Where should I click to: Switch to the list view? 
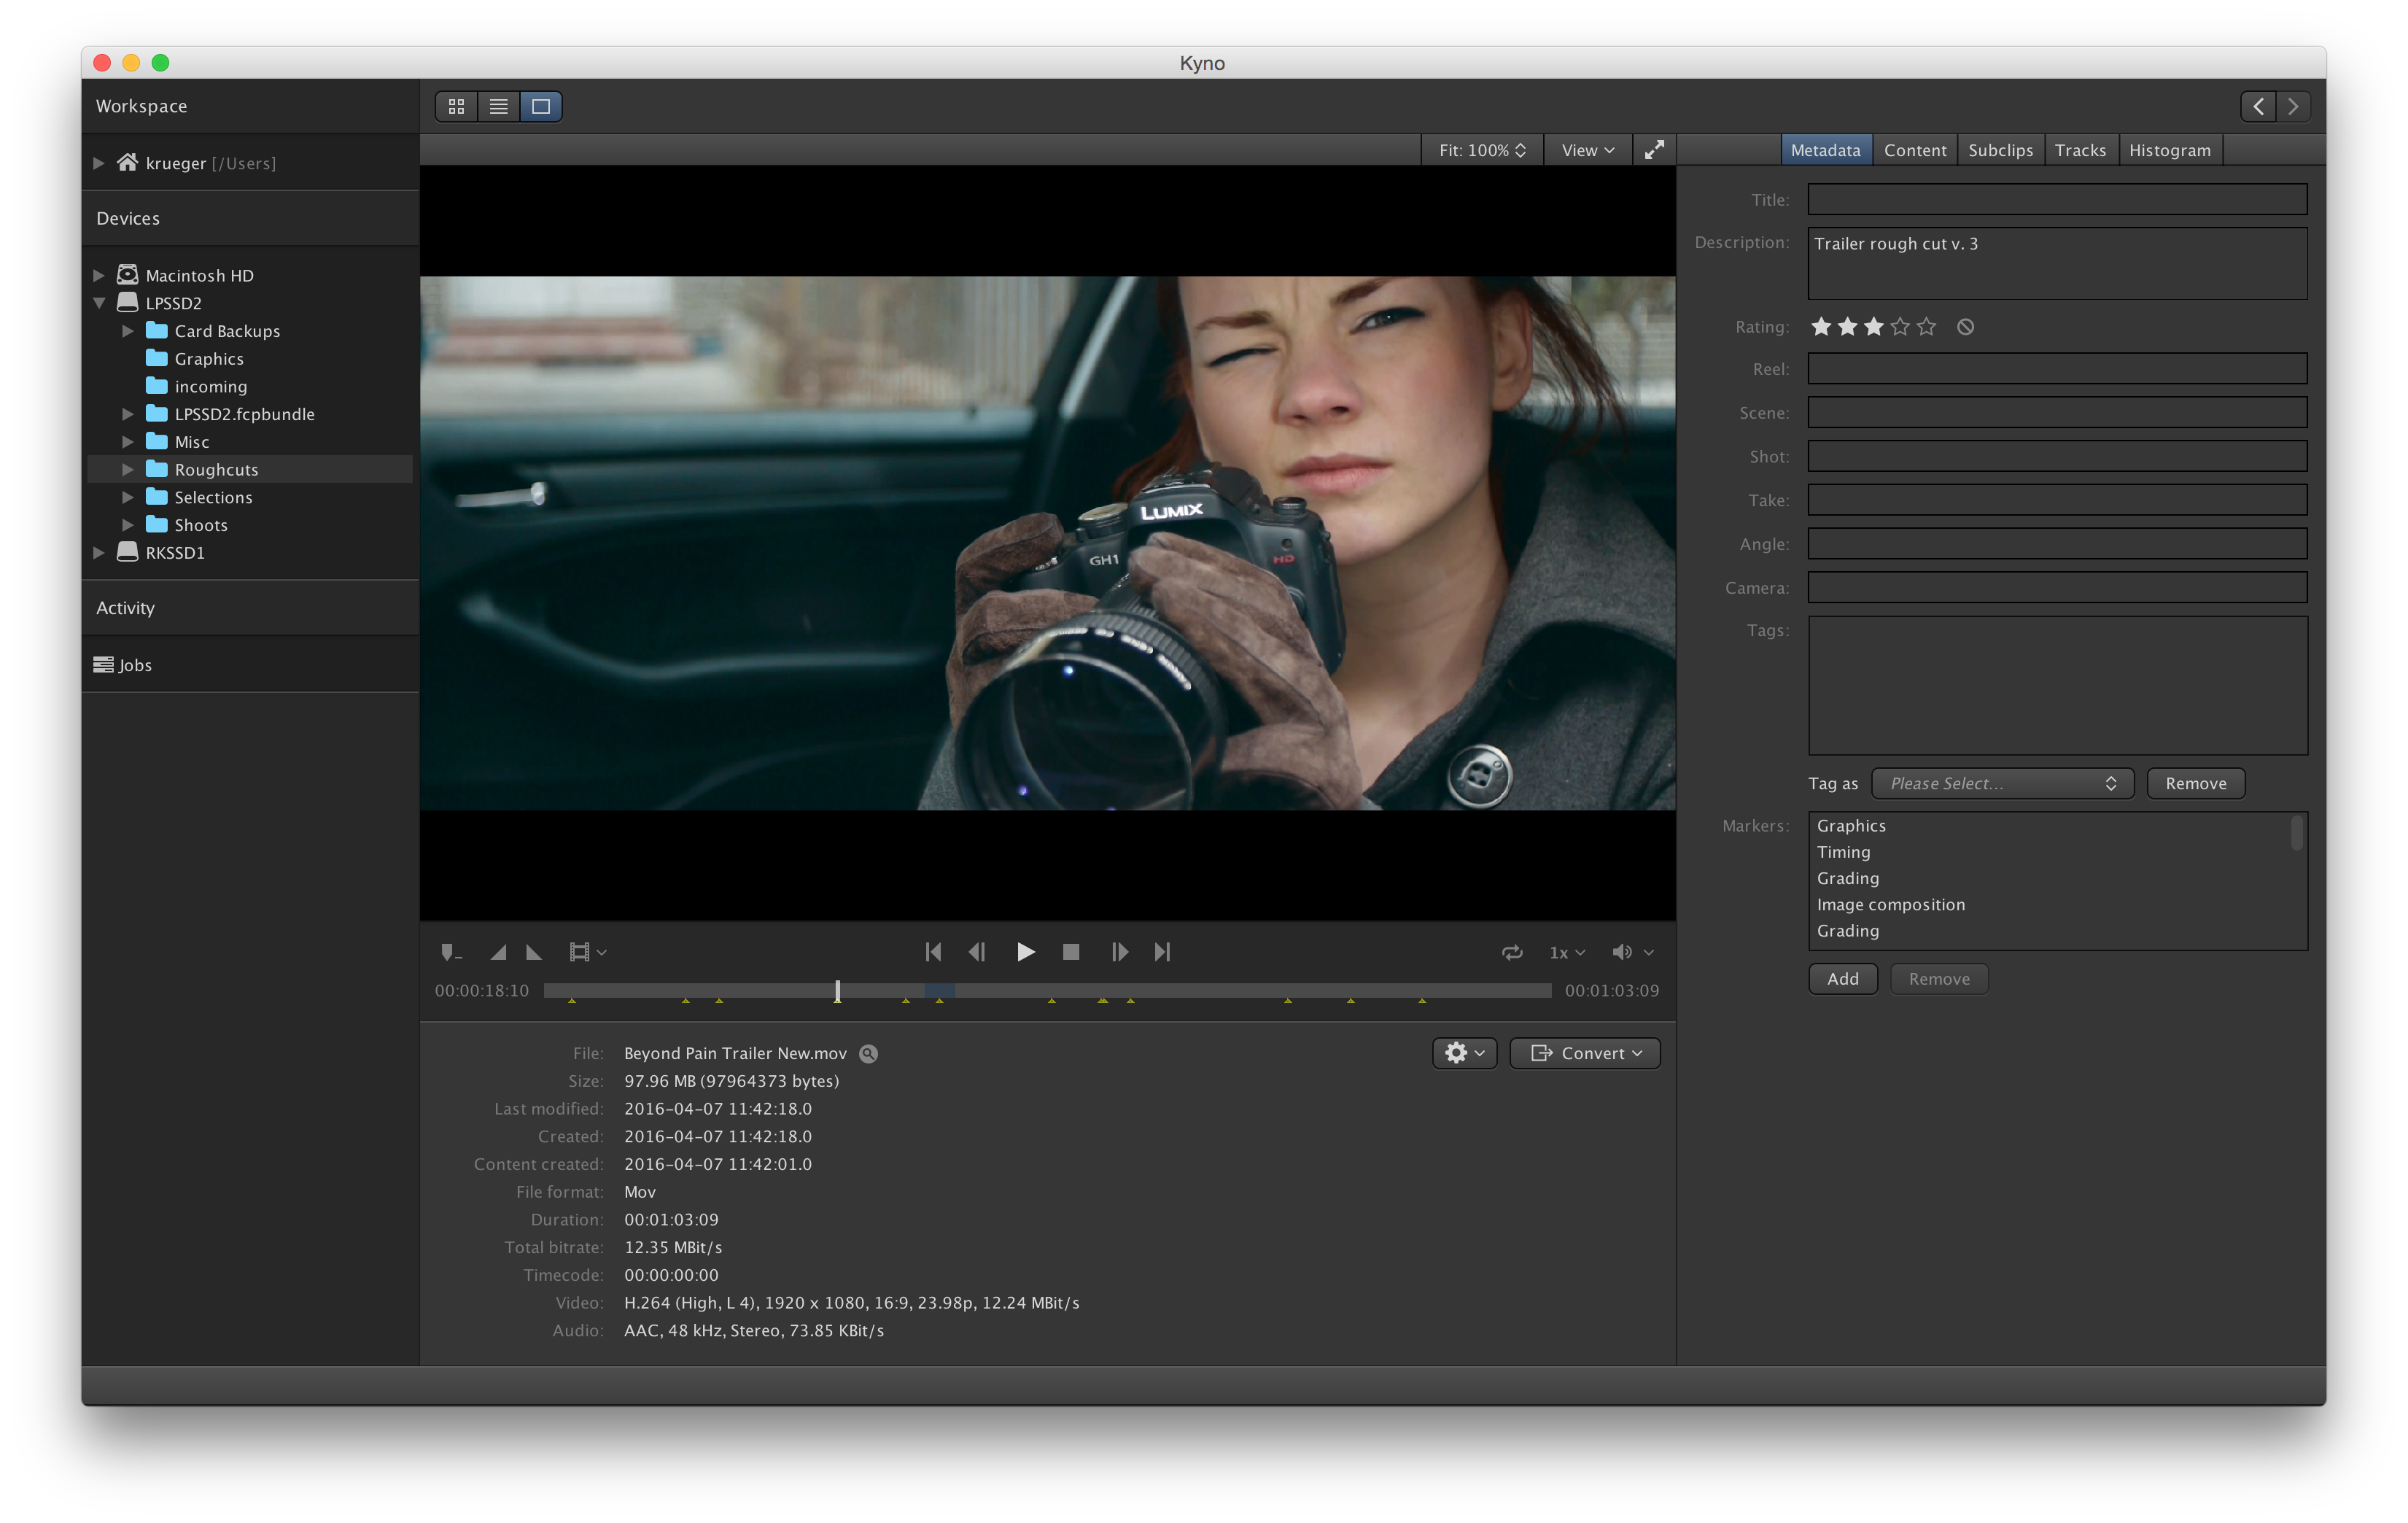click(x=499, y=106)
